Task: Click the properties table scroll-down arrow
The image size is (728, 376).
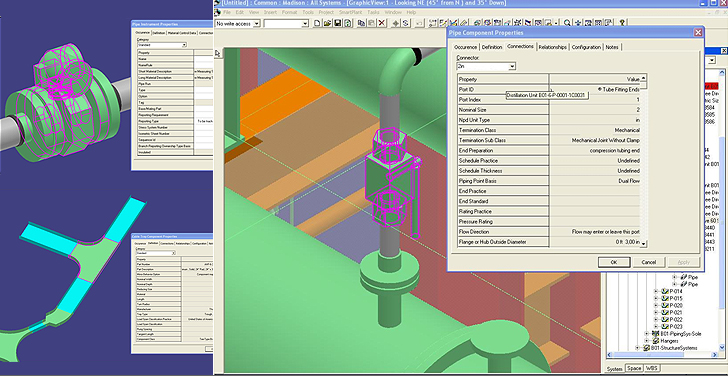Action: coord(644,243)
